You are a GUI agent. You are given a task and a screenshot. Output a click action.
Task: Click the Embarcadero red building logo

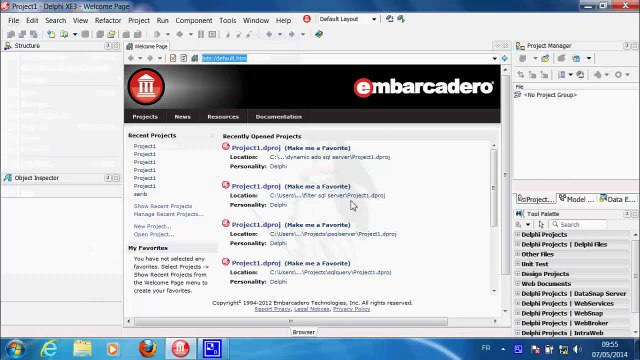[x=146, y=87]
